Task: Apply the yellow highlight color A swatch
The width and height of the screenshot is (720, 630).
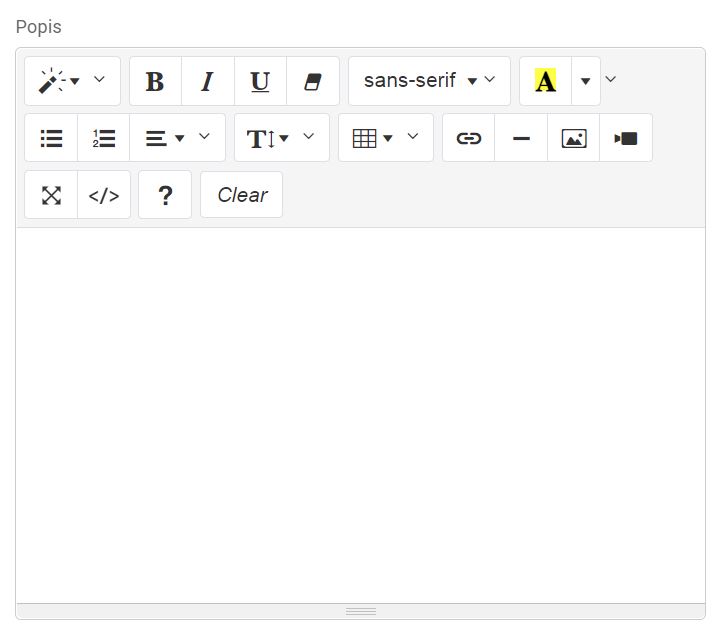Action: 545,81
